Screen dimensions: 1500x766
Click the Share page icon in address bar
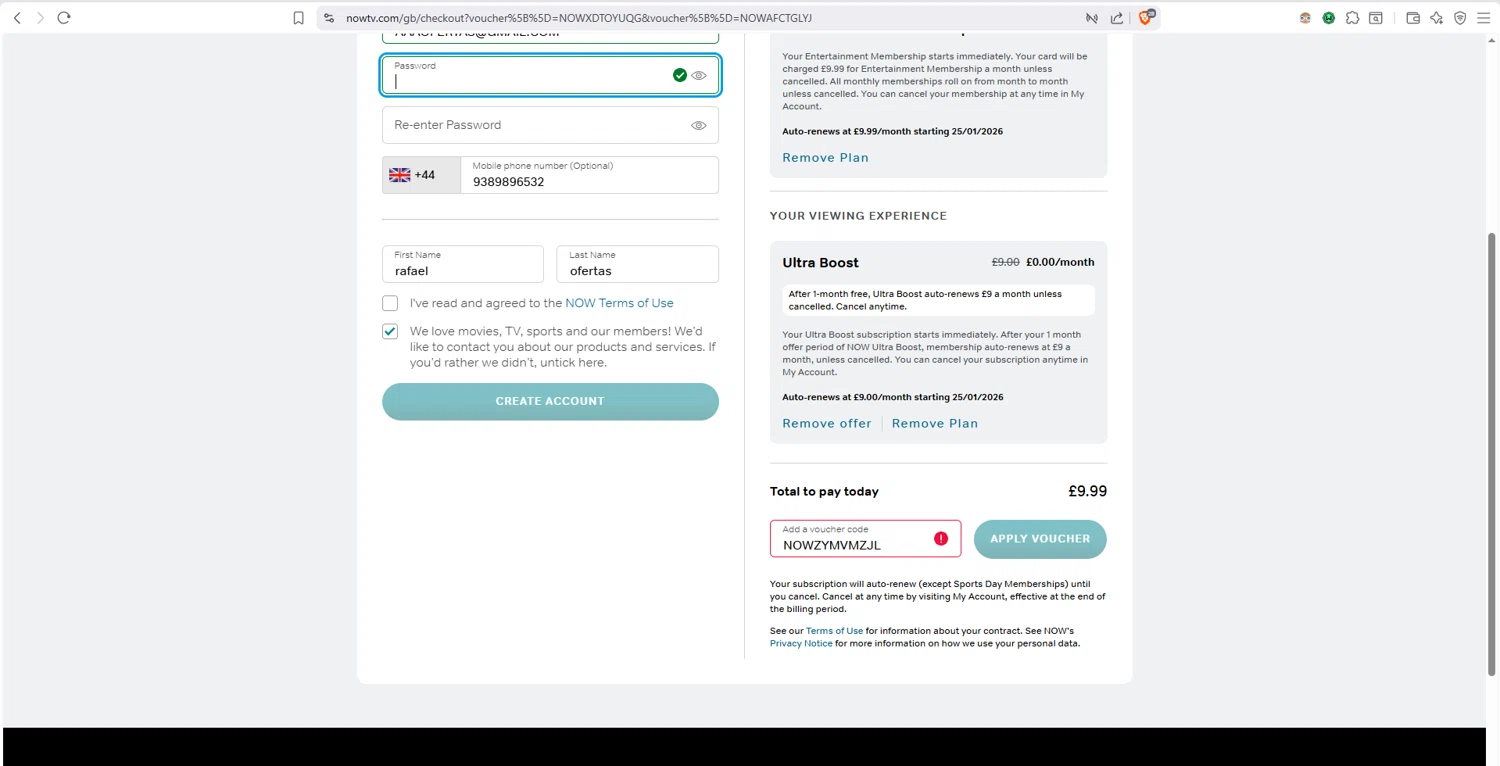[1117, 18]
